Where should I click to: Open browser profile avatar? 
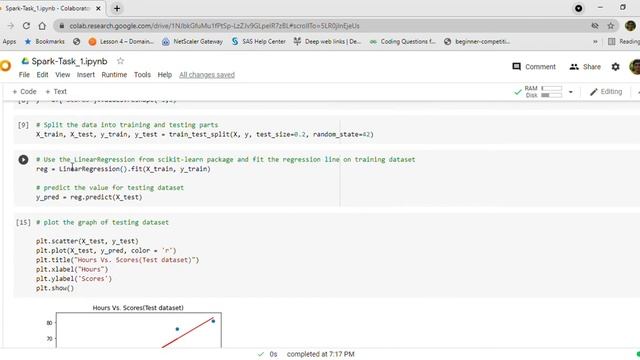tap(630, 26)
